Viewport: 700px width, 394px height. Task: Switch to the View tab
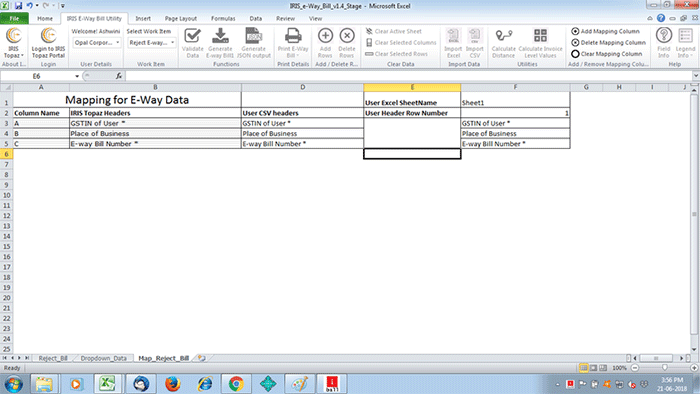pyautogui.click(x=315, y=18)
